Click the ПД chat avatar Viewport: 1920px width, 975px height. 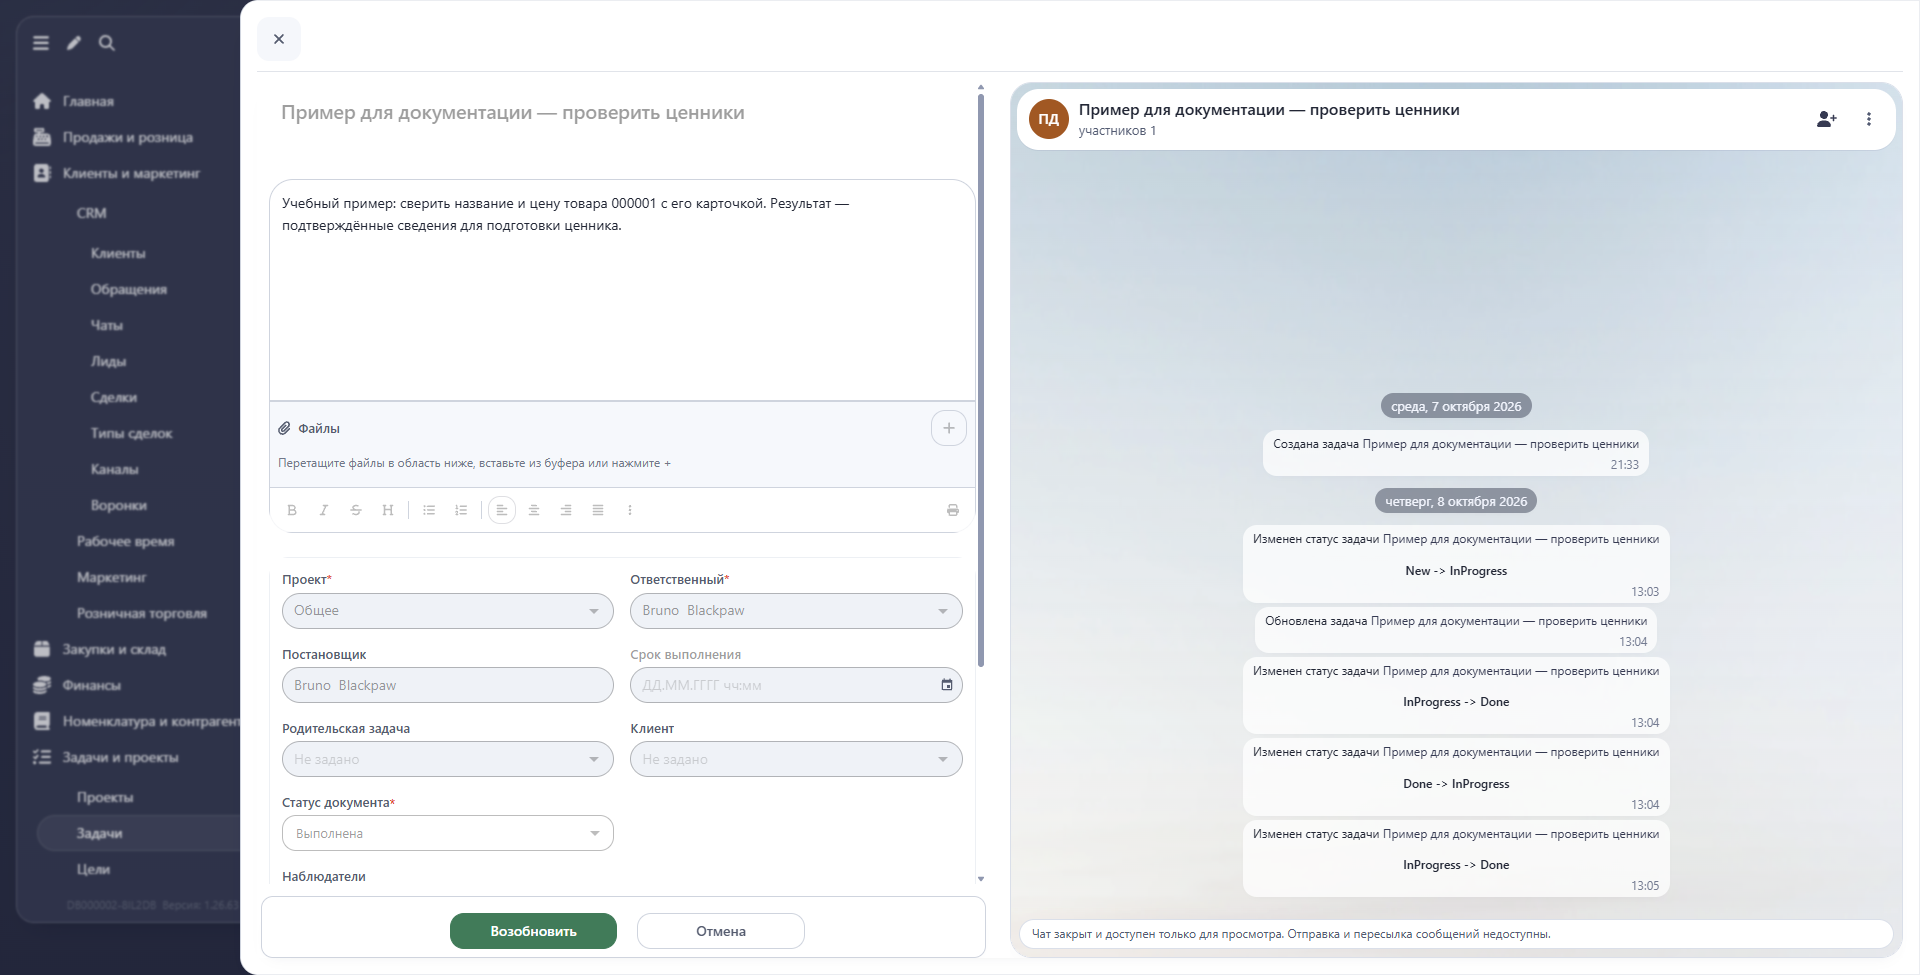click(x=1048, y=119)
